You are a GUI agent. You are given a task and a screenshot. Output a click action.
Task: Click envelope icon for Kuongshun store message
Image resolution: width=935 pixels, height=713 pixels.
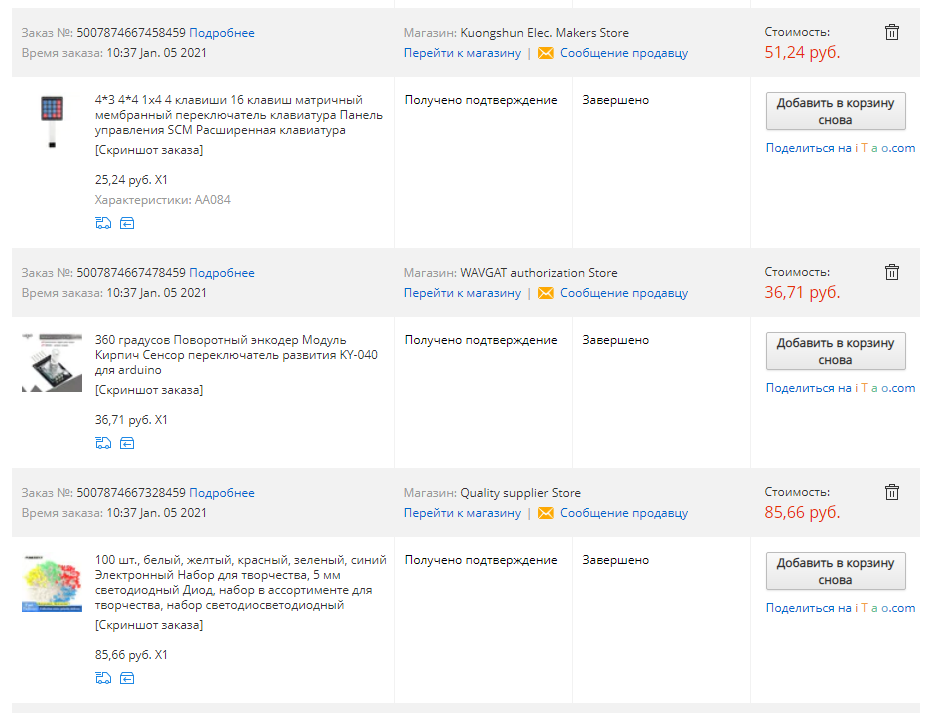click(545, 53)
